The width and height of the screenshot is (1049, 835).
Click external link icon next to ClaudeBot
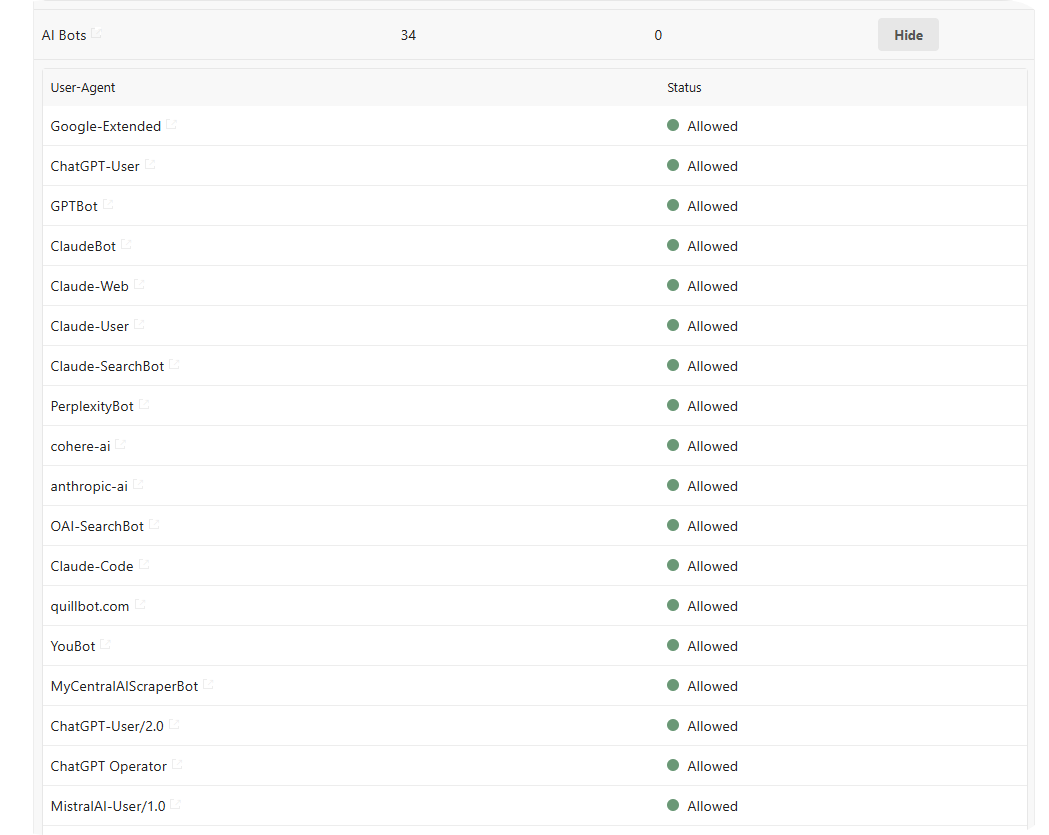point(126,244)
